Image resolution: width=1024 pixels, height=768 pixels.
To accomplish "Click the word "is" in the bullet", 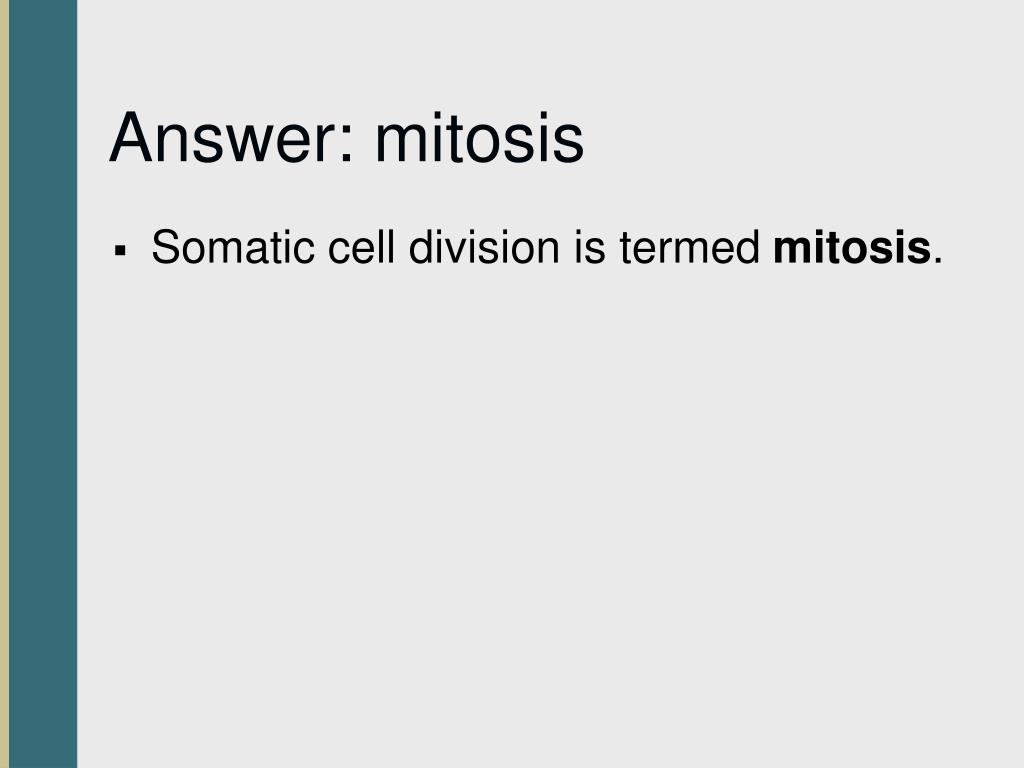I will pos(590,248).
